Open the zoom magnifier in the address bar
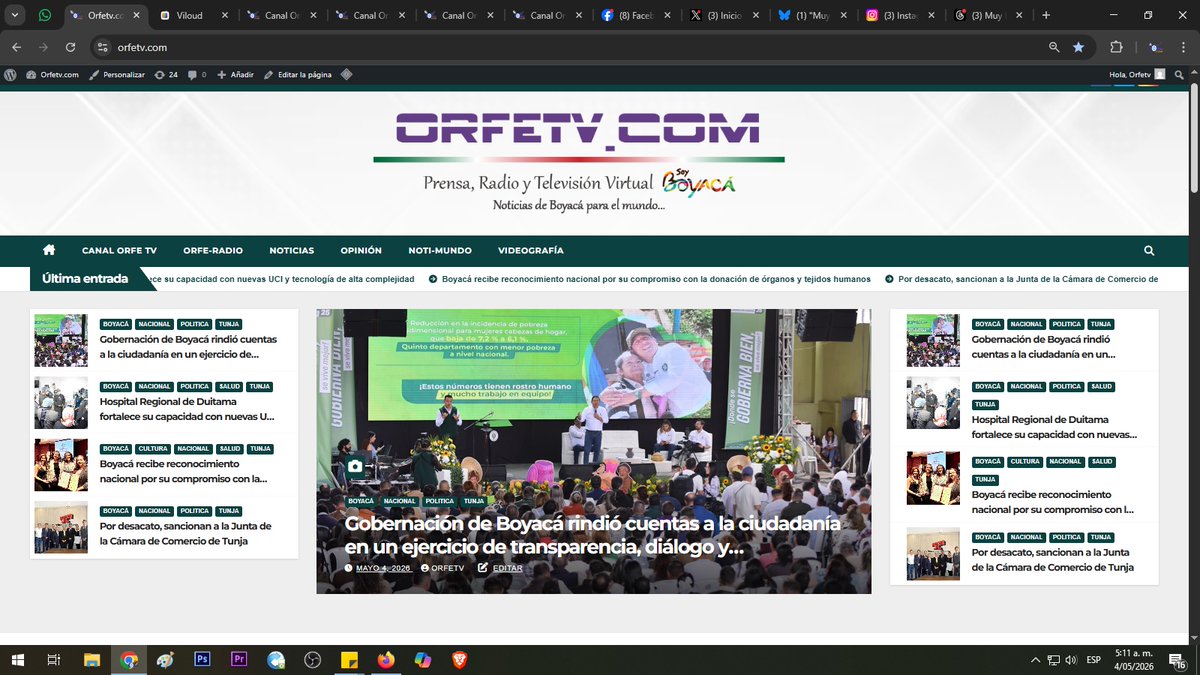Screen dimensions: 1200x675 pos(1054,47)
